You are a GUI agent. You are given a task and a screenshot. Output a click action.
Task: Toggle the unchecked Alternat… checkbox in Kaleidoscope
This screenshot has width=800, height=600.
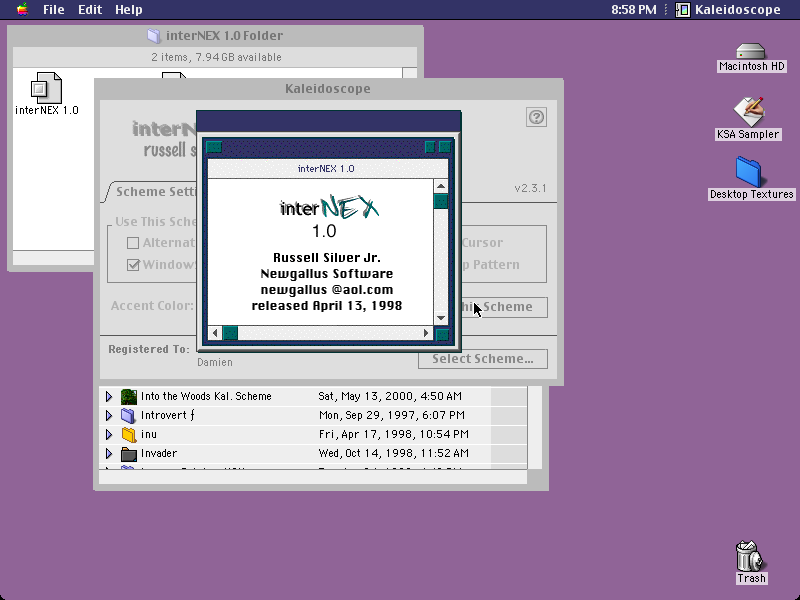(133, 243)
